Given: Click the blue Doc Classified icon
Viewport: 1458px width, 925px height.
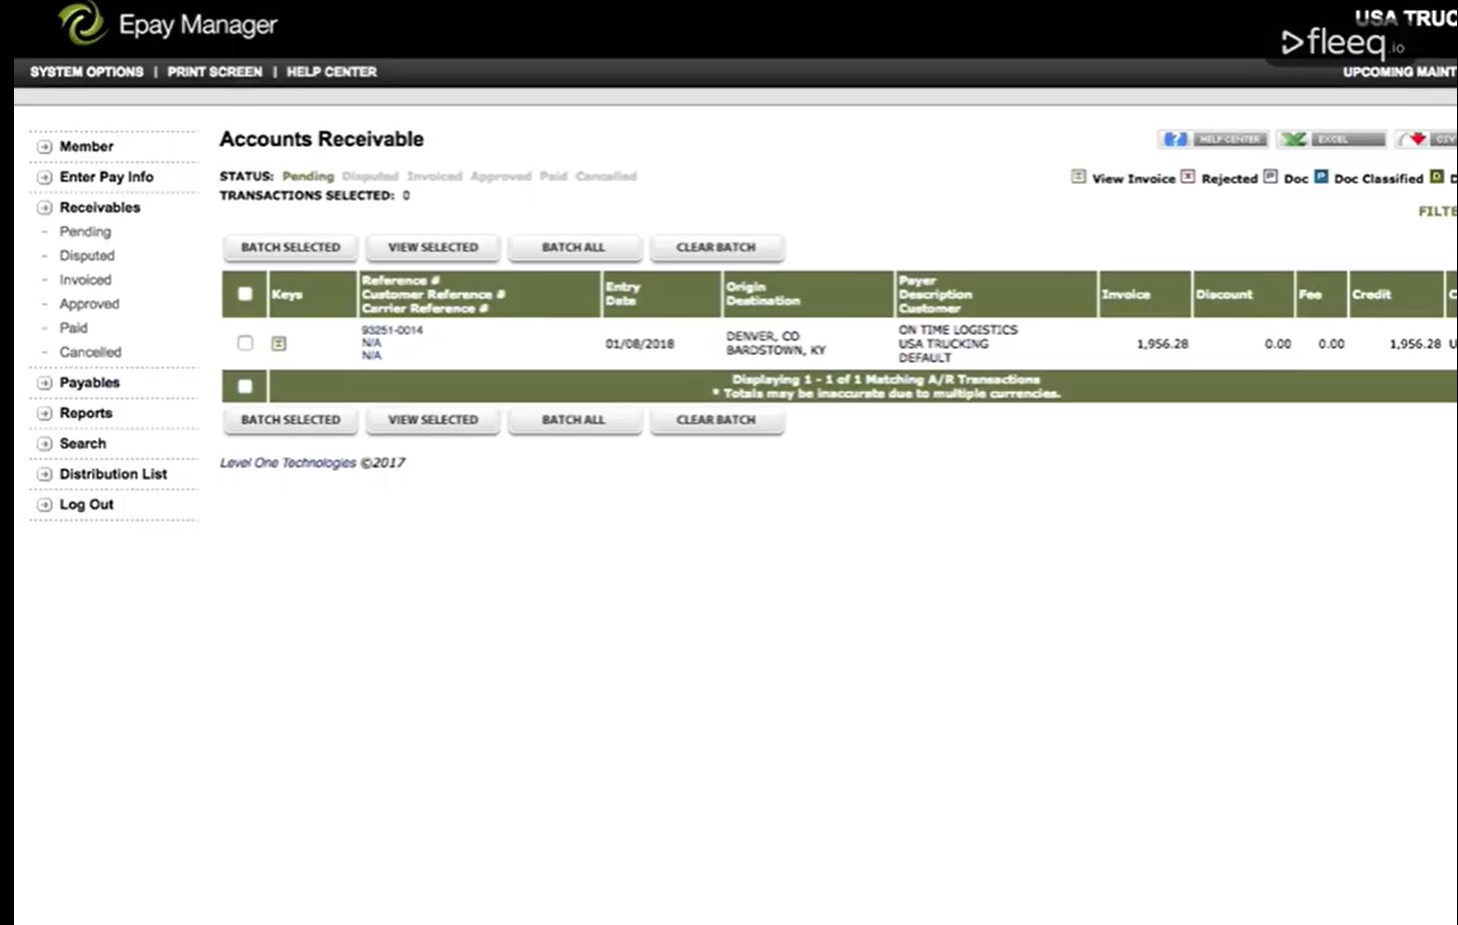Looking at the screenshot, I should 1321,177.
